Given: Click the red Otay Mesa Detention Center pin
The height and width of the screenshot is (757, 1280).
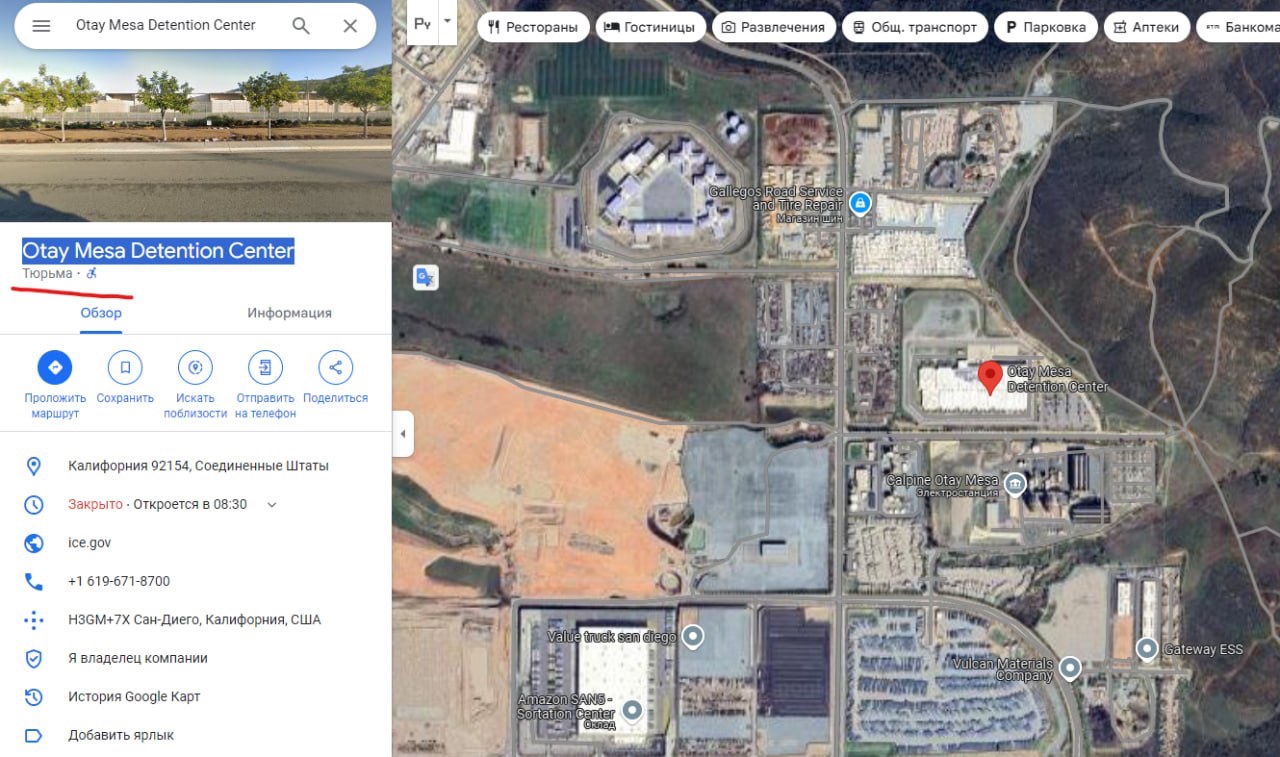Looking at the screenshot, I should click(990, 378).
